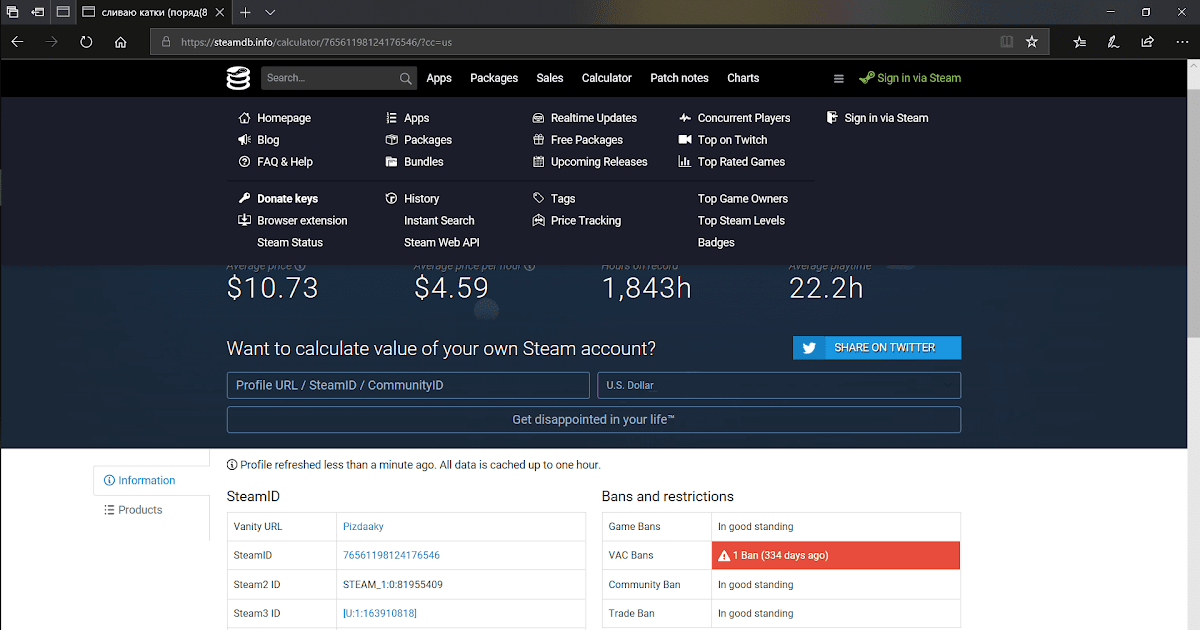1200x630 pixels.
Task: Add page to favorites star
Action: (1032, 42)
